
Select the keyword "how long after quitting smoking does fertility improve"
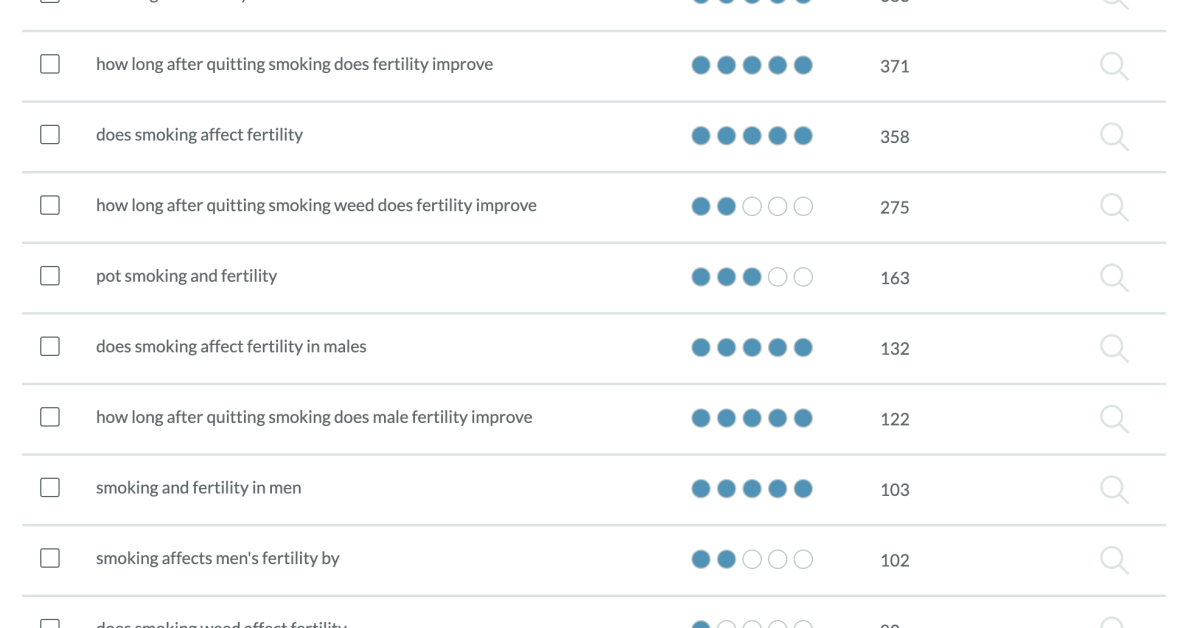(293, 64)
